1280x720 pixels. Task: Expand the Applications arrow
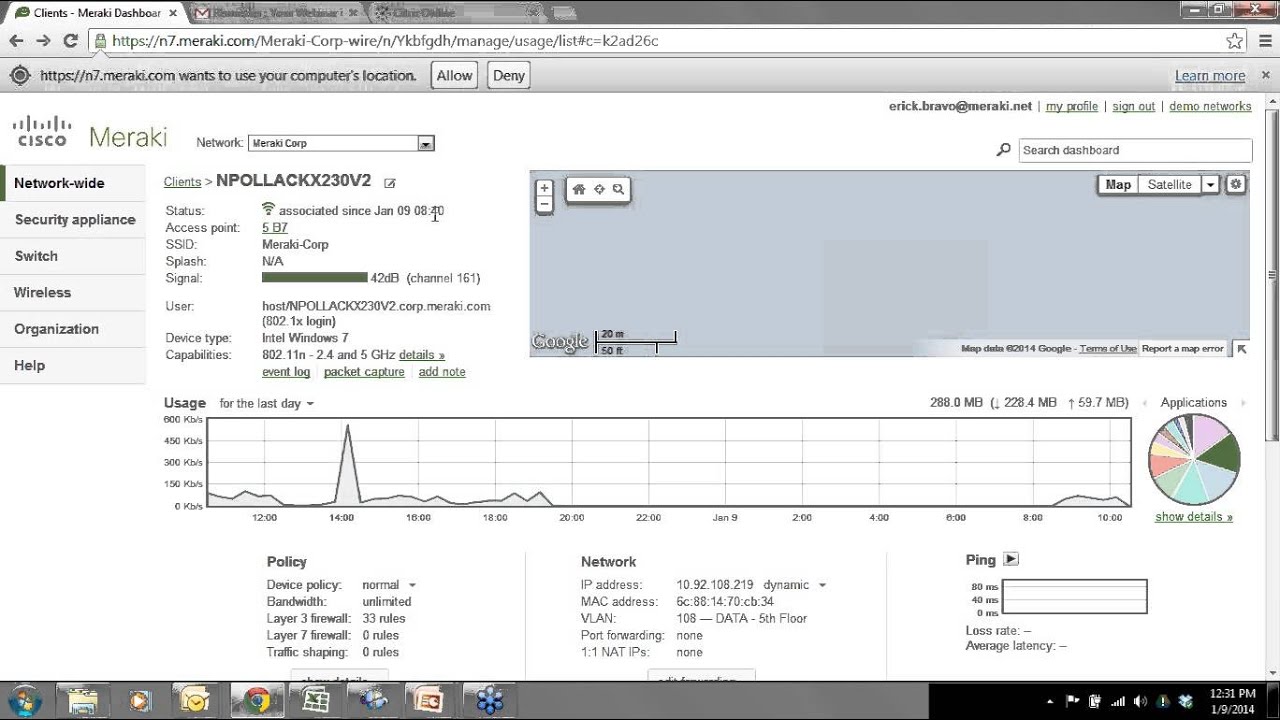point(1243,403)
